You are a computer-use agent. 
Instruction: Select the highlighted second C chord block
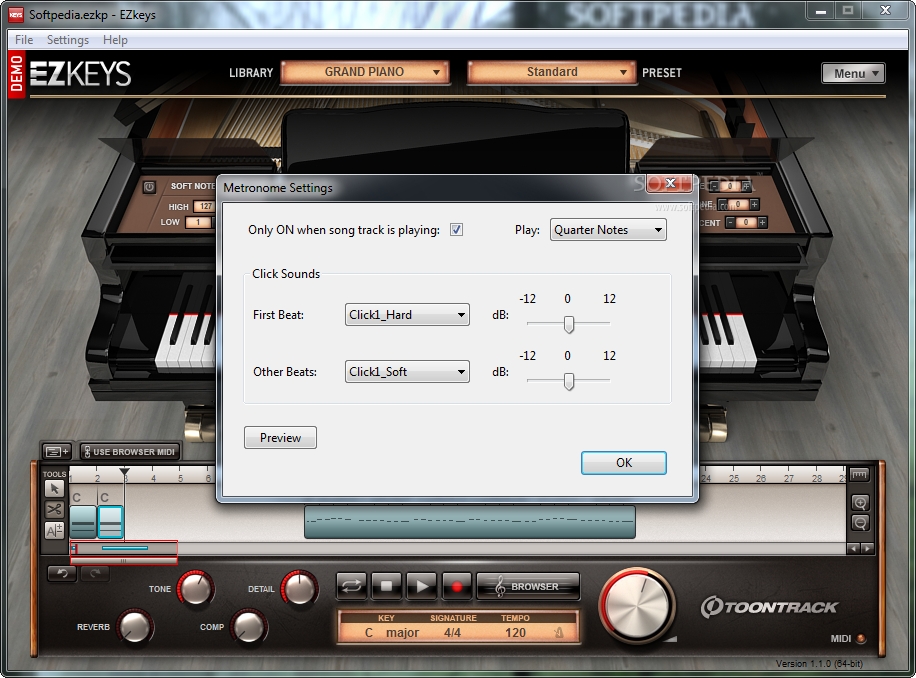click(110, 521)
